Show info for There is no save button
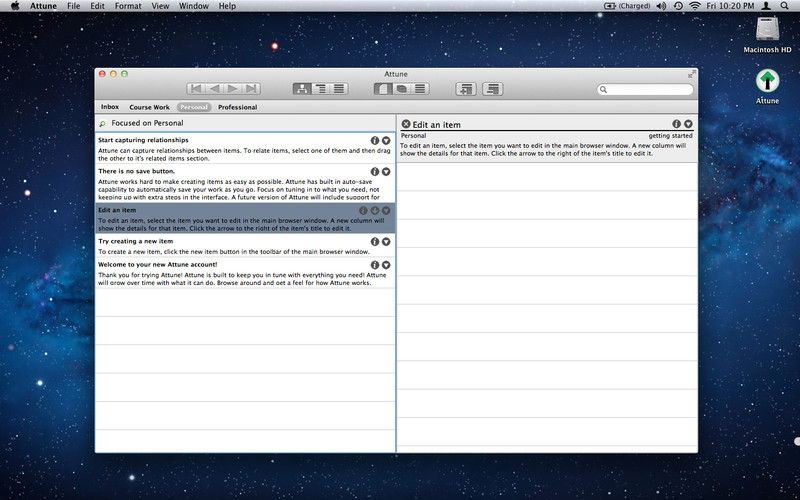800x500 pixels. click(x=375, y=171)
